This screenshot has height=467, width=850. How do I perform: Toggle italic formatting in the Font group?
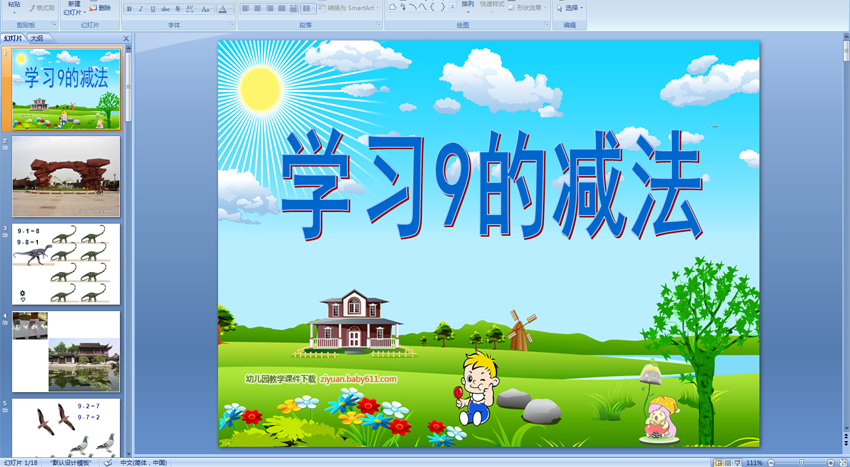(141, 9)
